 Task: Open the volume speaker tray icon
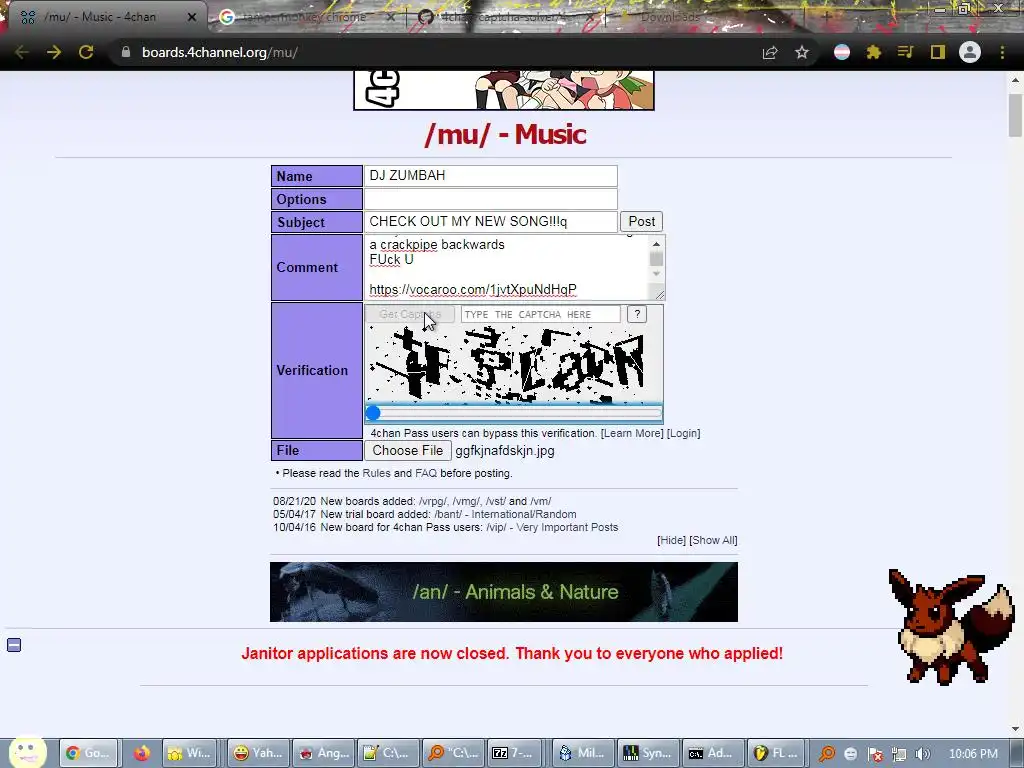pos(923,754)
